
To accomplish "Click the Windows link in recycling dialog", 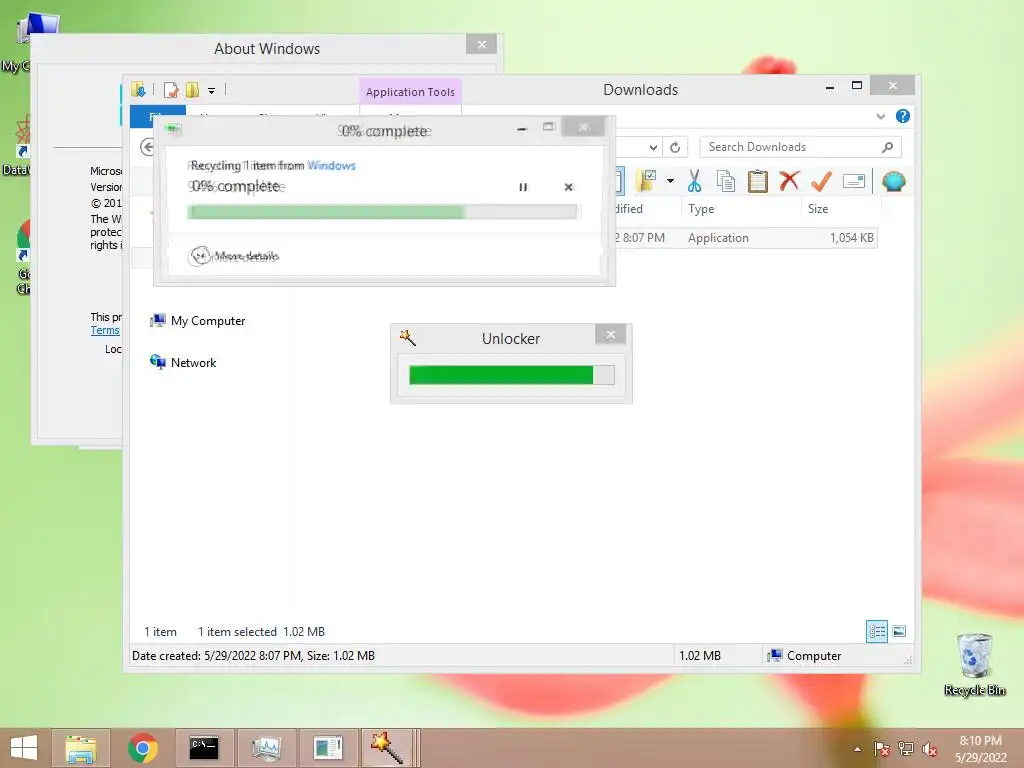I will pos(331,166).
